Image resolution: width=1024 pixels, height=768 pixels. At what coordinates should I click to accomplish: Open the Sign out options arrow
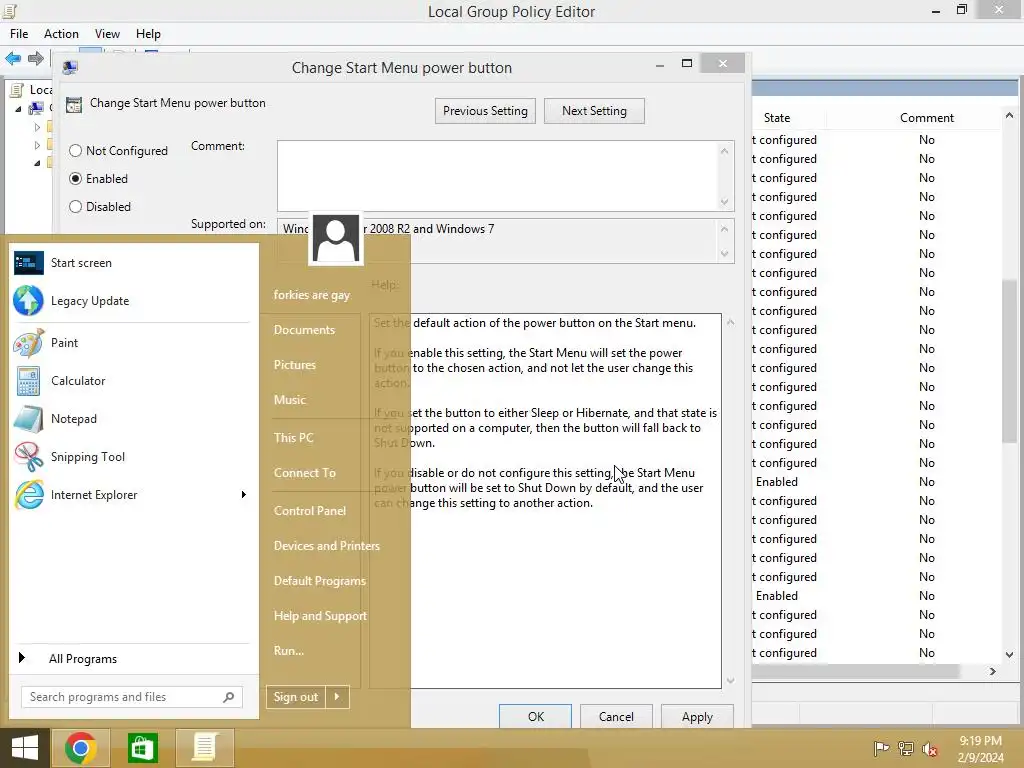point(337,697)
